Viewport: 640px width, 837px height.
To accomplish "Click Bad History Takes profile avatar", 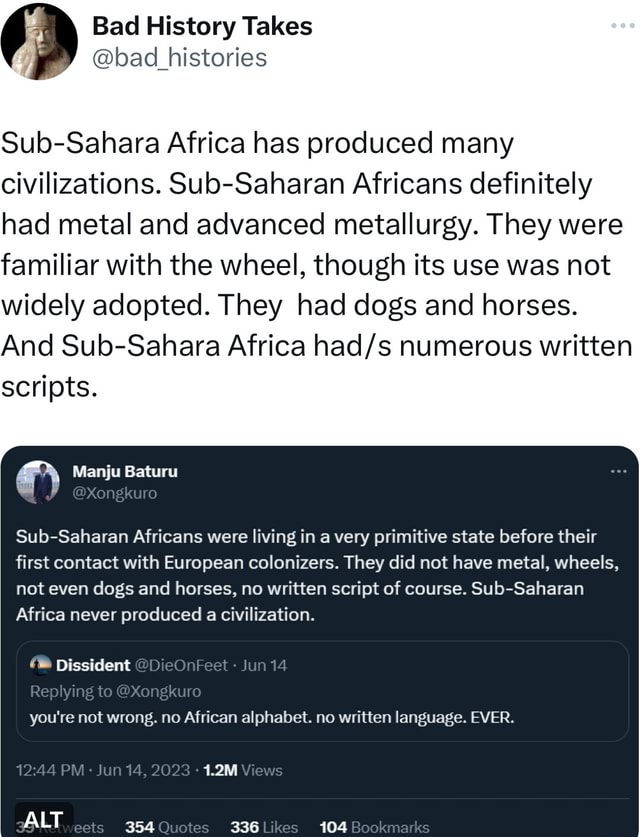I will click(42, 40).
